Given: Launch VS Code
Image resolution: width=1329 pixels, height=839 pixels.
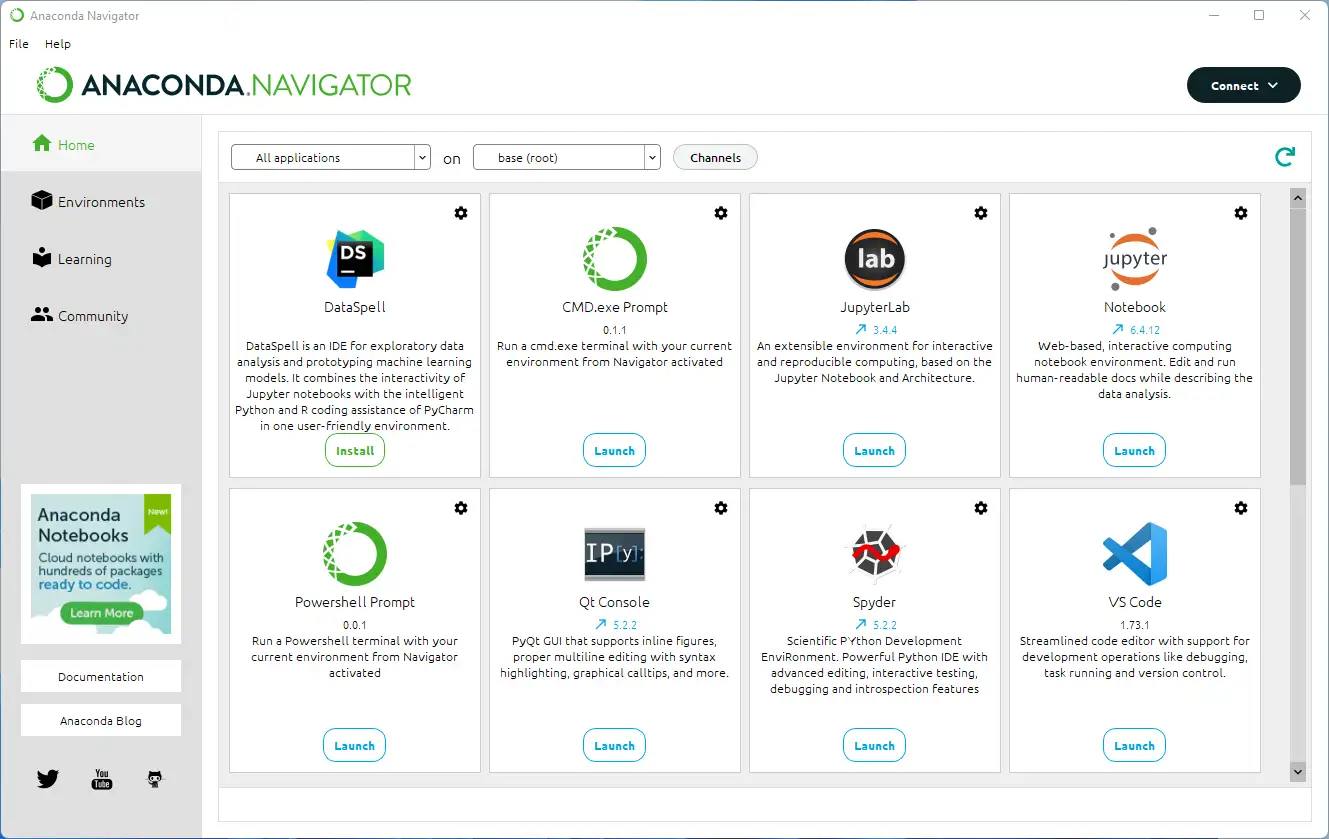Looking at the screenshot, I should click(x=1135, y=746).
